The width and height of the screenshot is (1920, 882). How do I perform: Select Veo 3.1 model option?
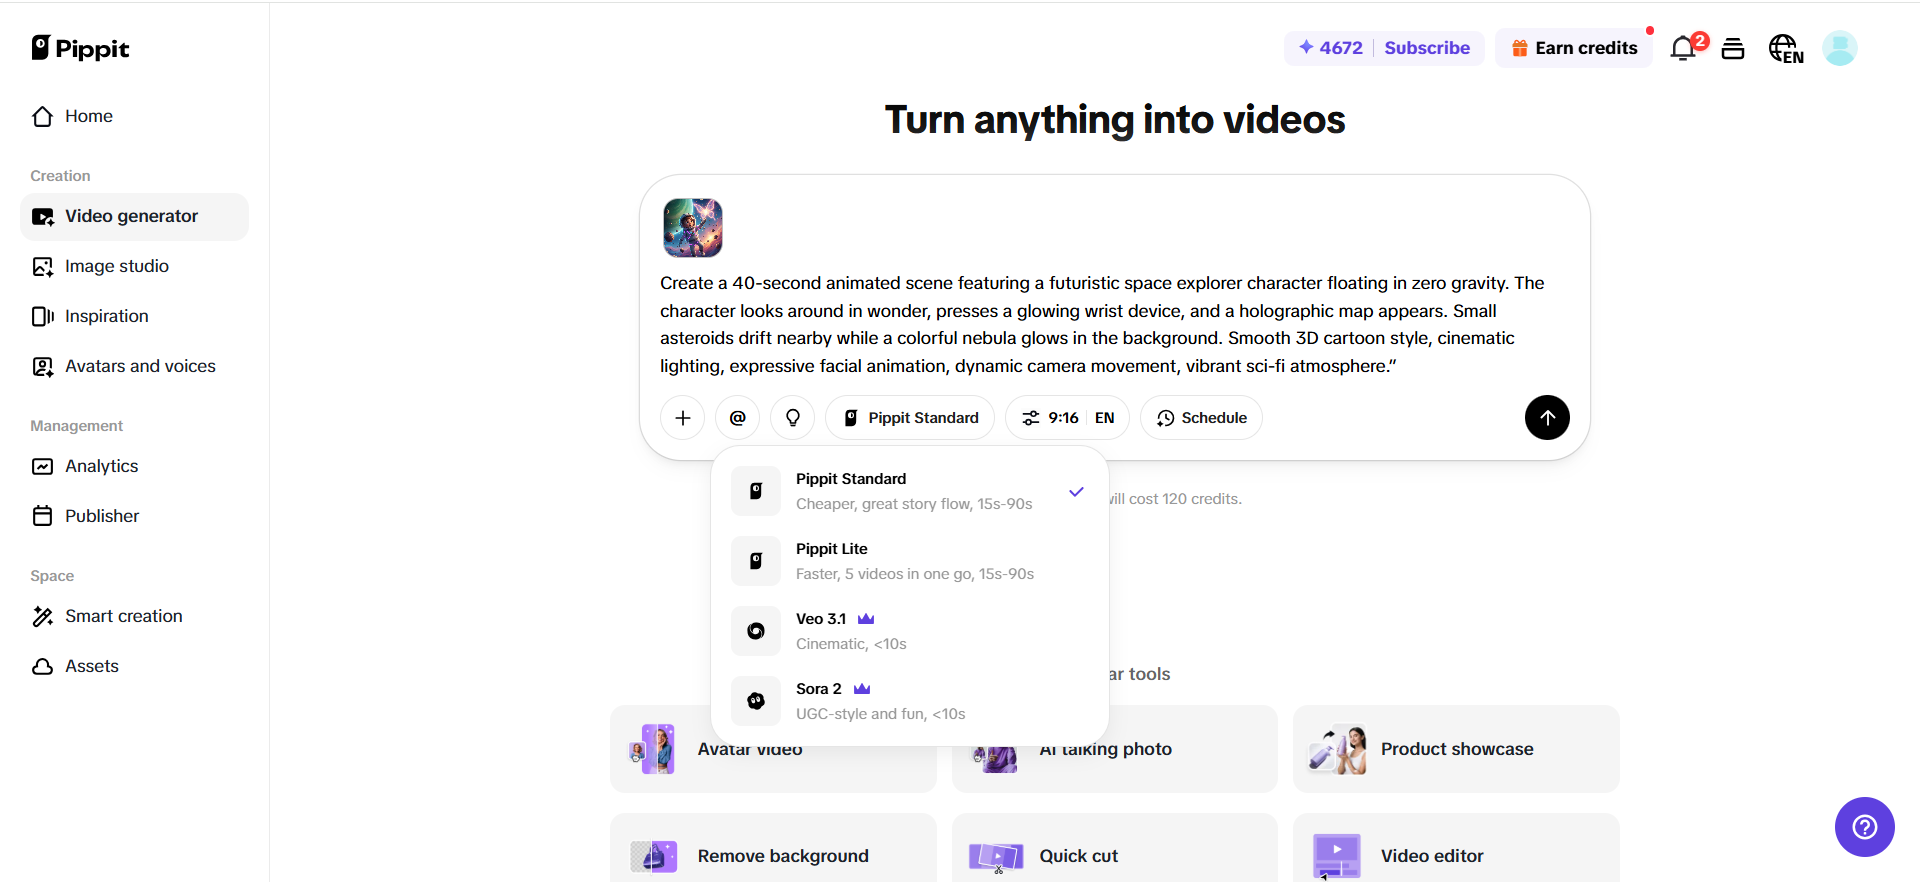click(x=910, y=631)
